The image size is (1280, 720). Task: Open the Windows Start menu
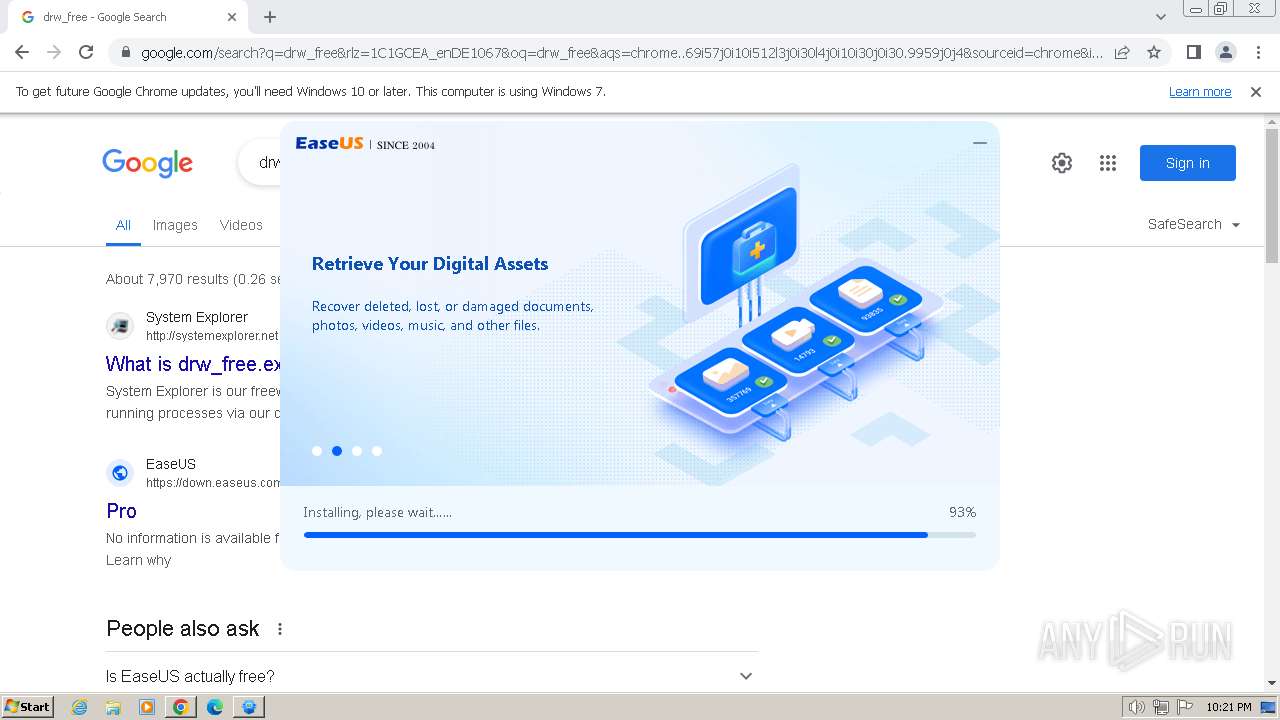(x=28, y=706)
